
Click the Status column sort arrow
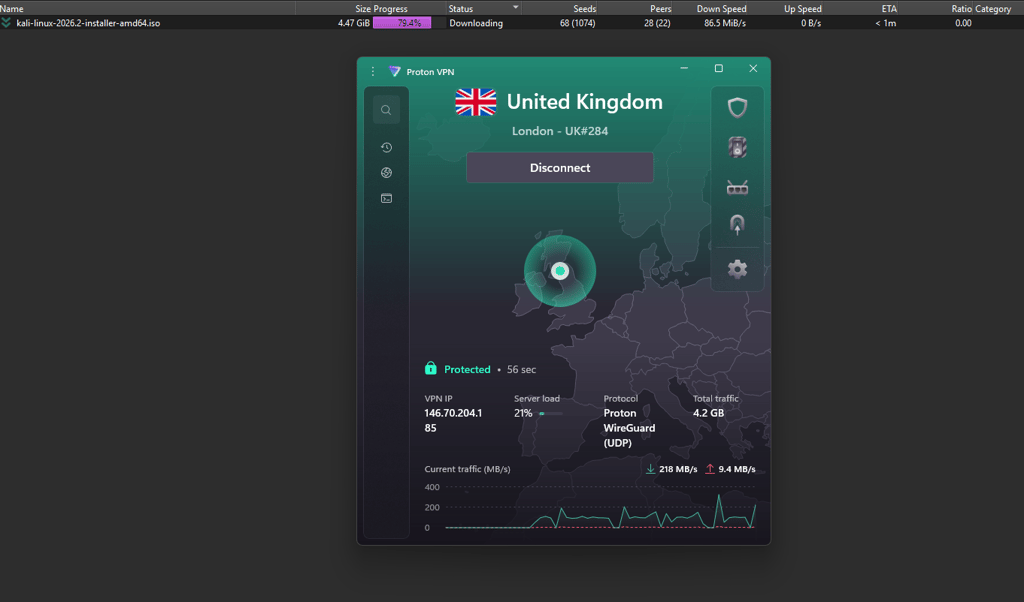click(x=515, y=7)
